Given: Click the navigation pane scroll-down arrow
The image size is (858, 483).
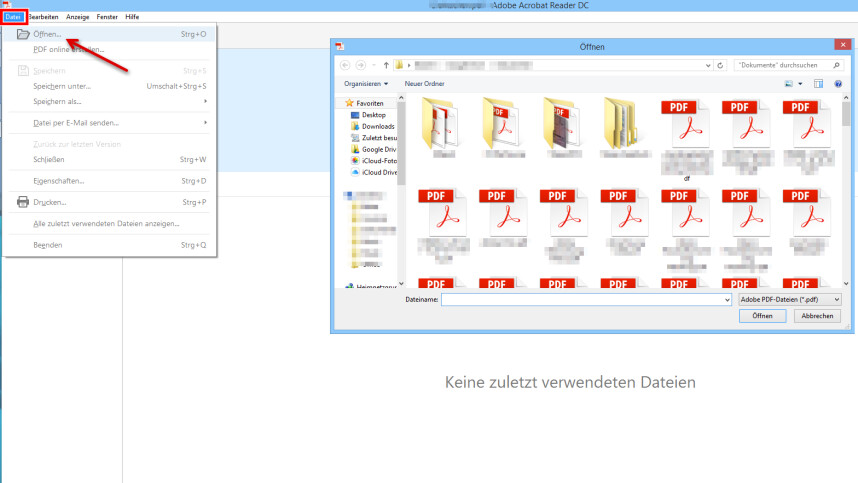Looking at the screenshot, I should tap(401, 284).
